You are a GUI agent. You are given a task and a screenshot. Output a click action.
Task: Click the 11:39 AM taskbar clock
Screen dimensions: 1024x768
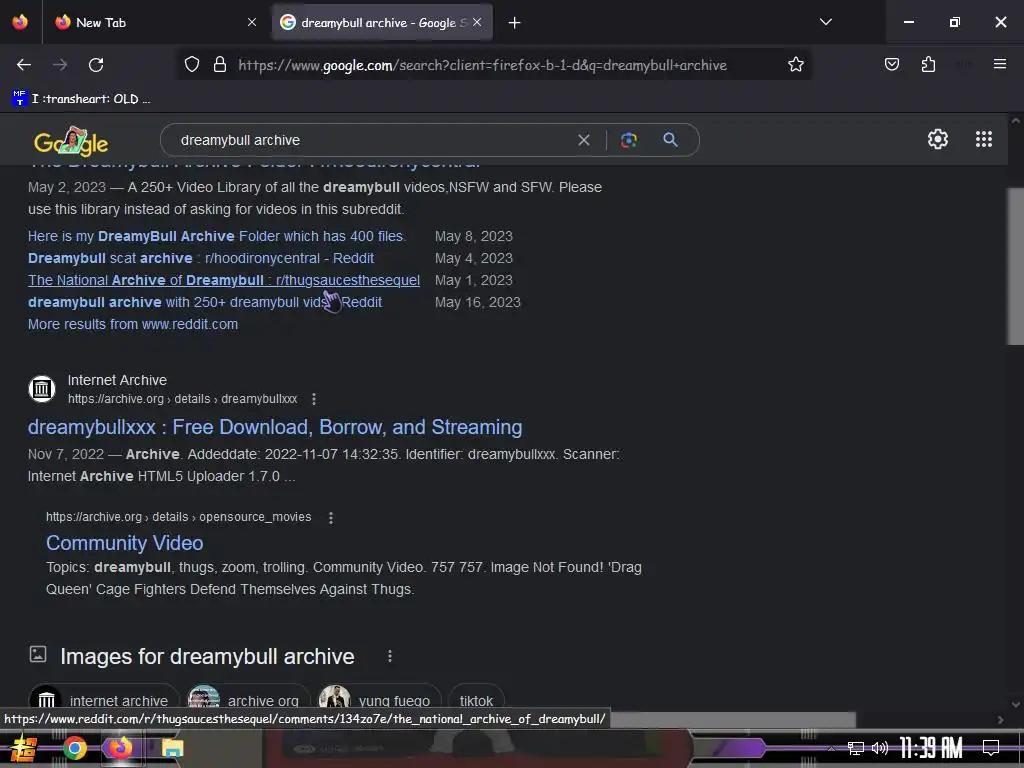931,748
